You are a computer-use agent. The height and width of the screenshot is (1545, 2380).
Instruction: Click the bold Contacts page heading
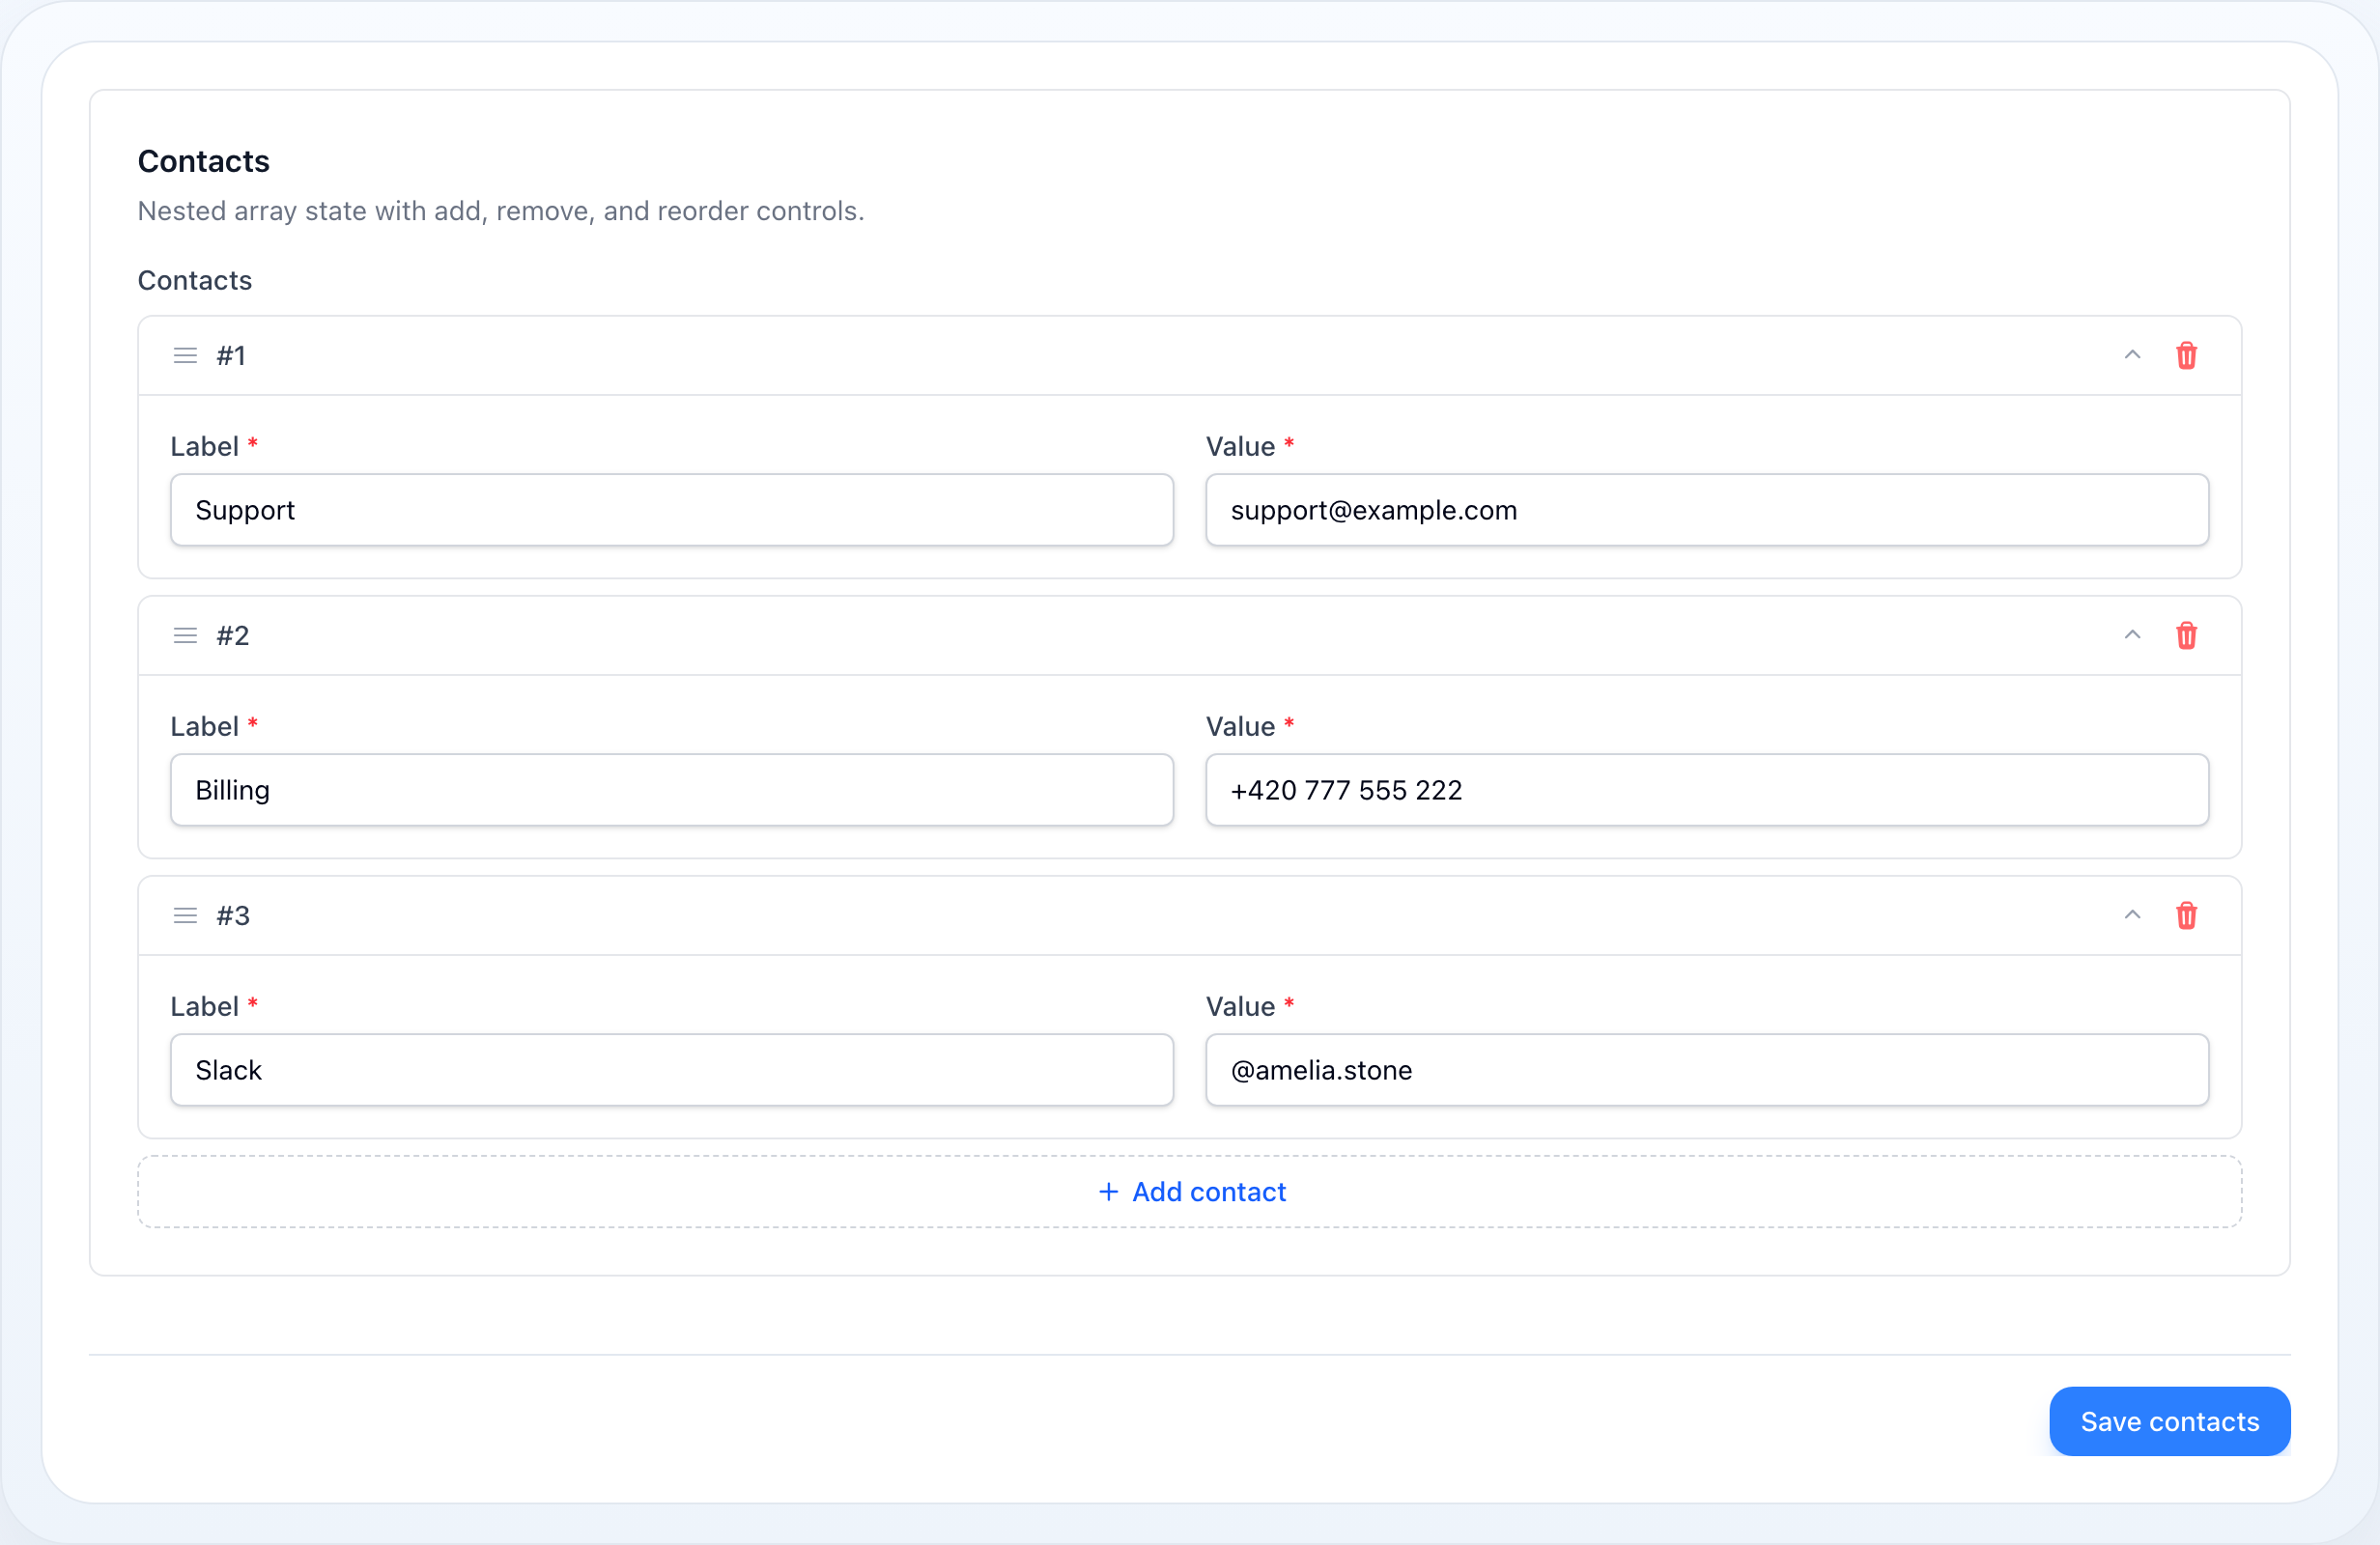tap(204, 161)
